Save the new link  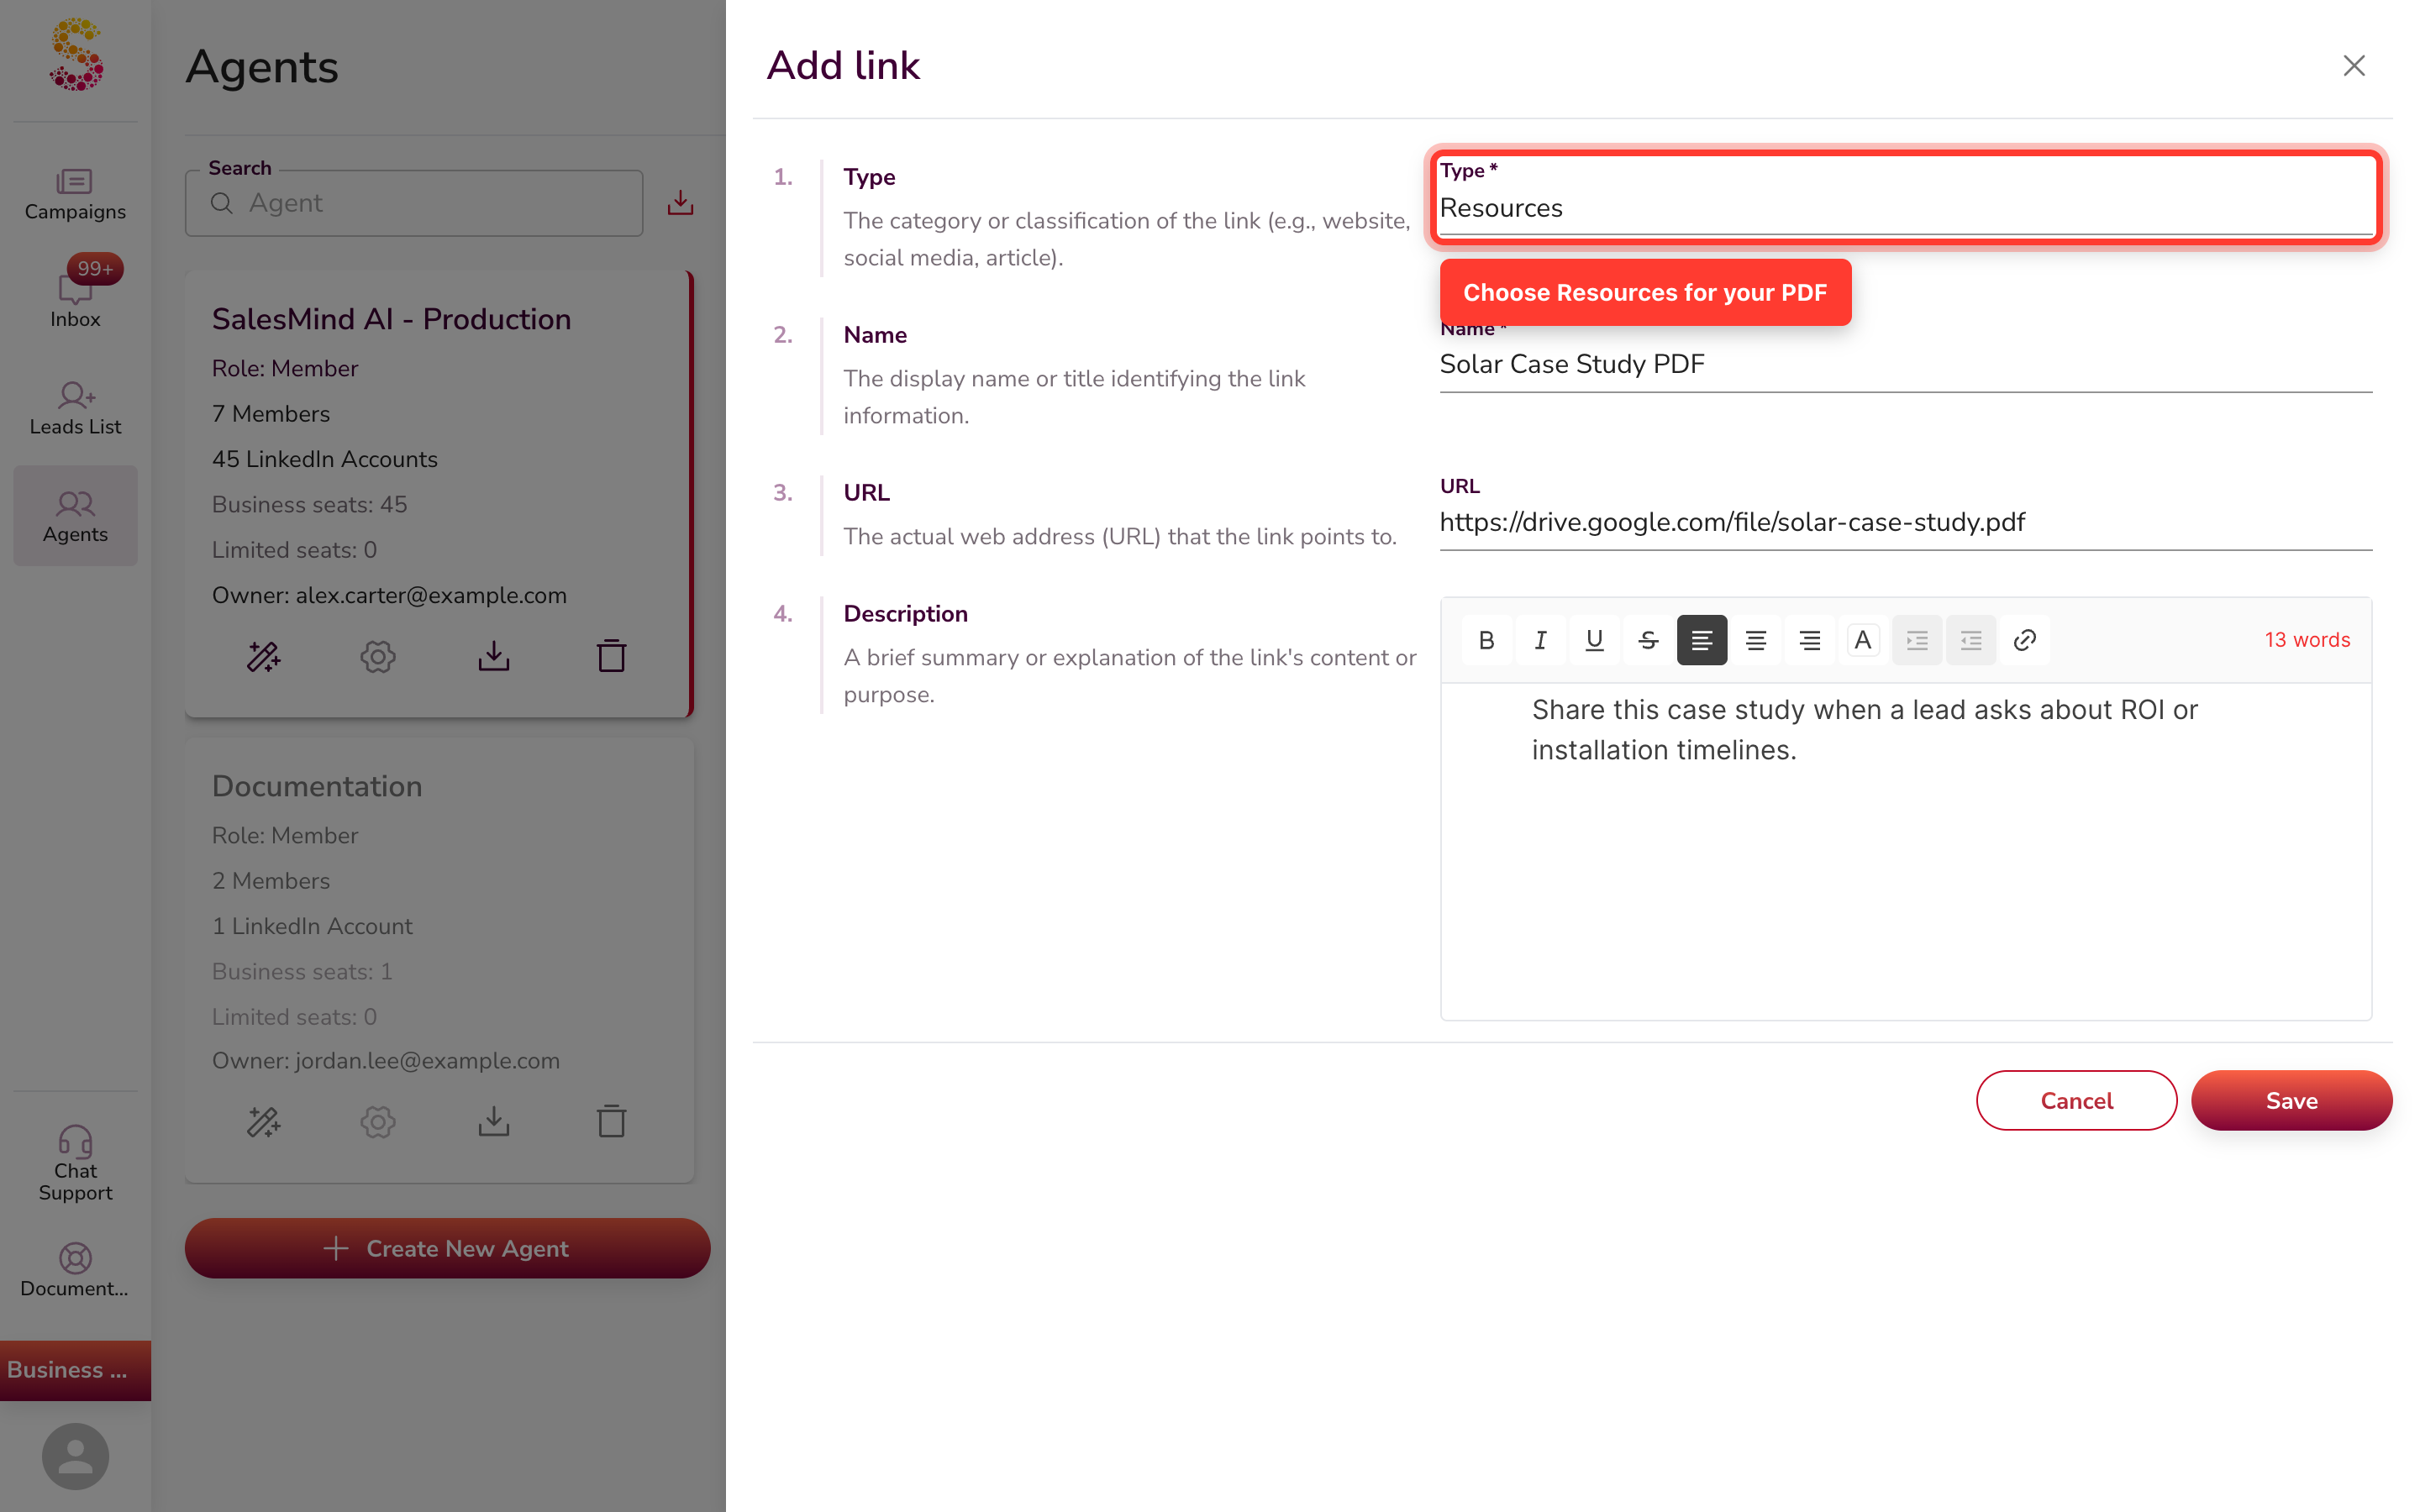pyautogui.click(x=2292, y=1100)
